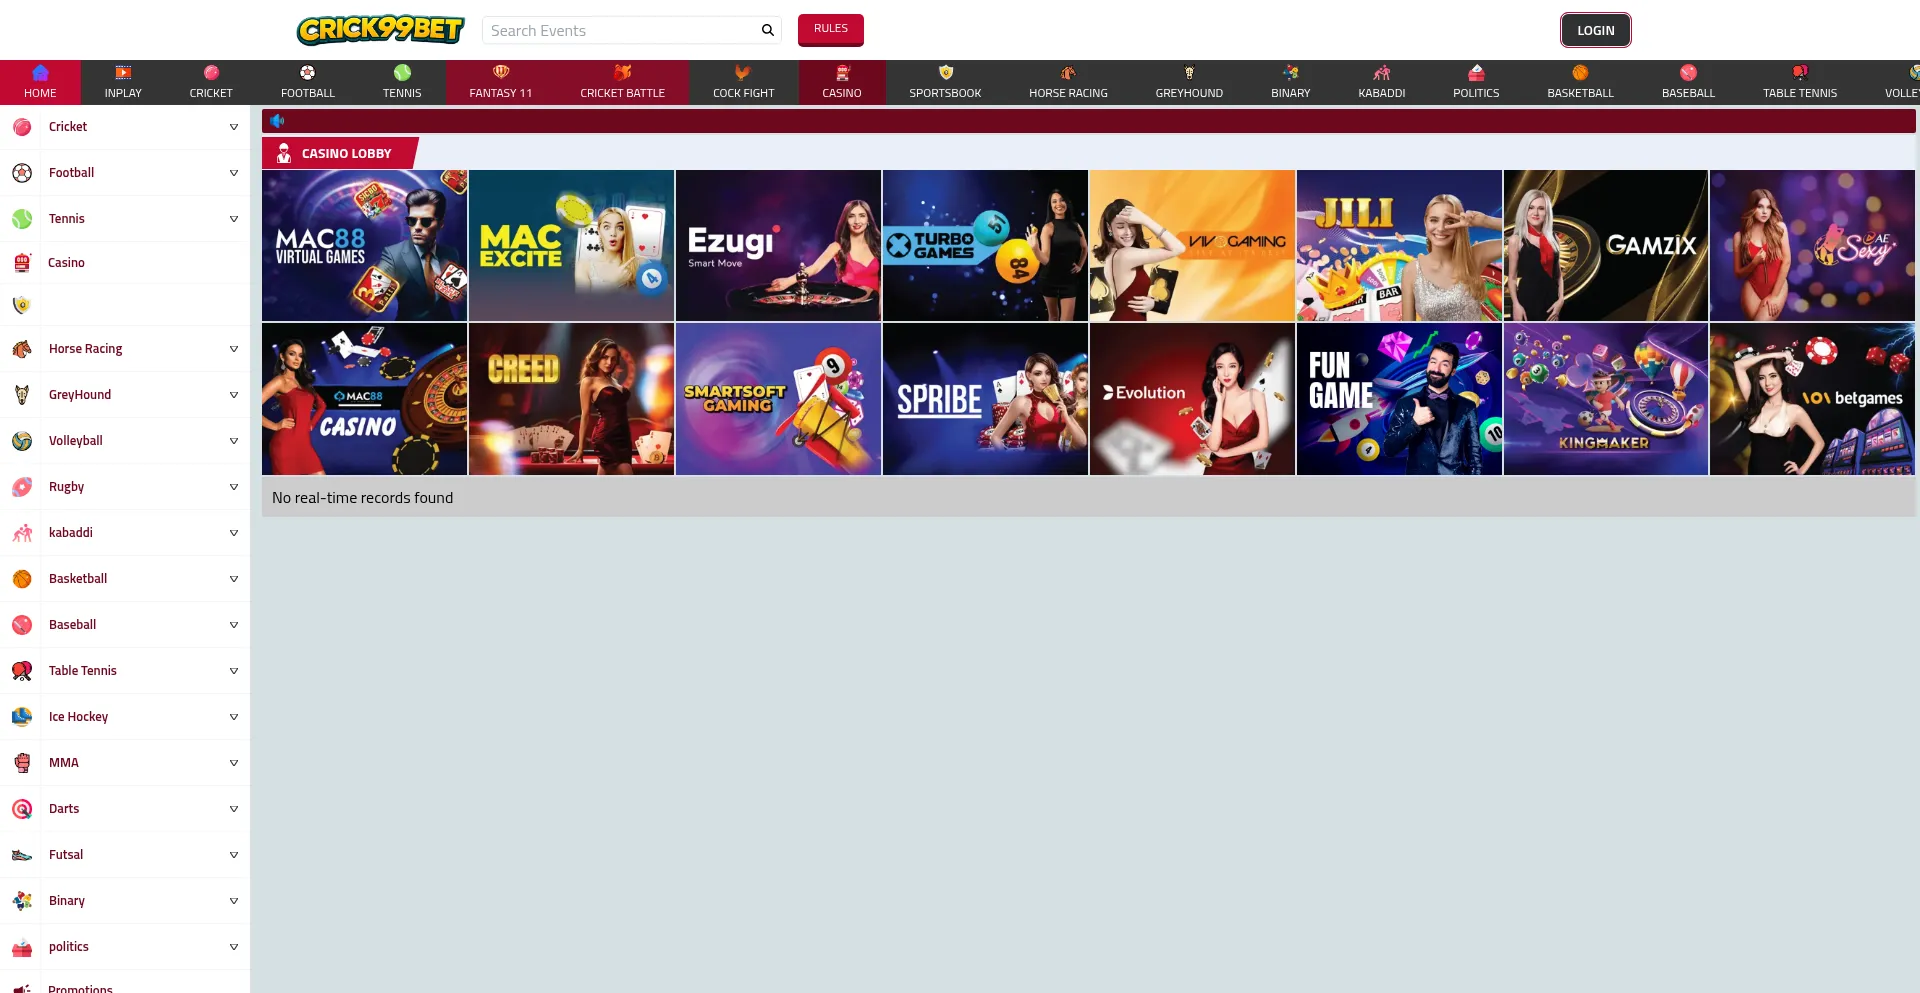Expand the Ice Hockey dropdown arrow

coord(234,717)
